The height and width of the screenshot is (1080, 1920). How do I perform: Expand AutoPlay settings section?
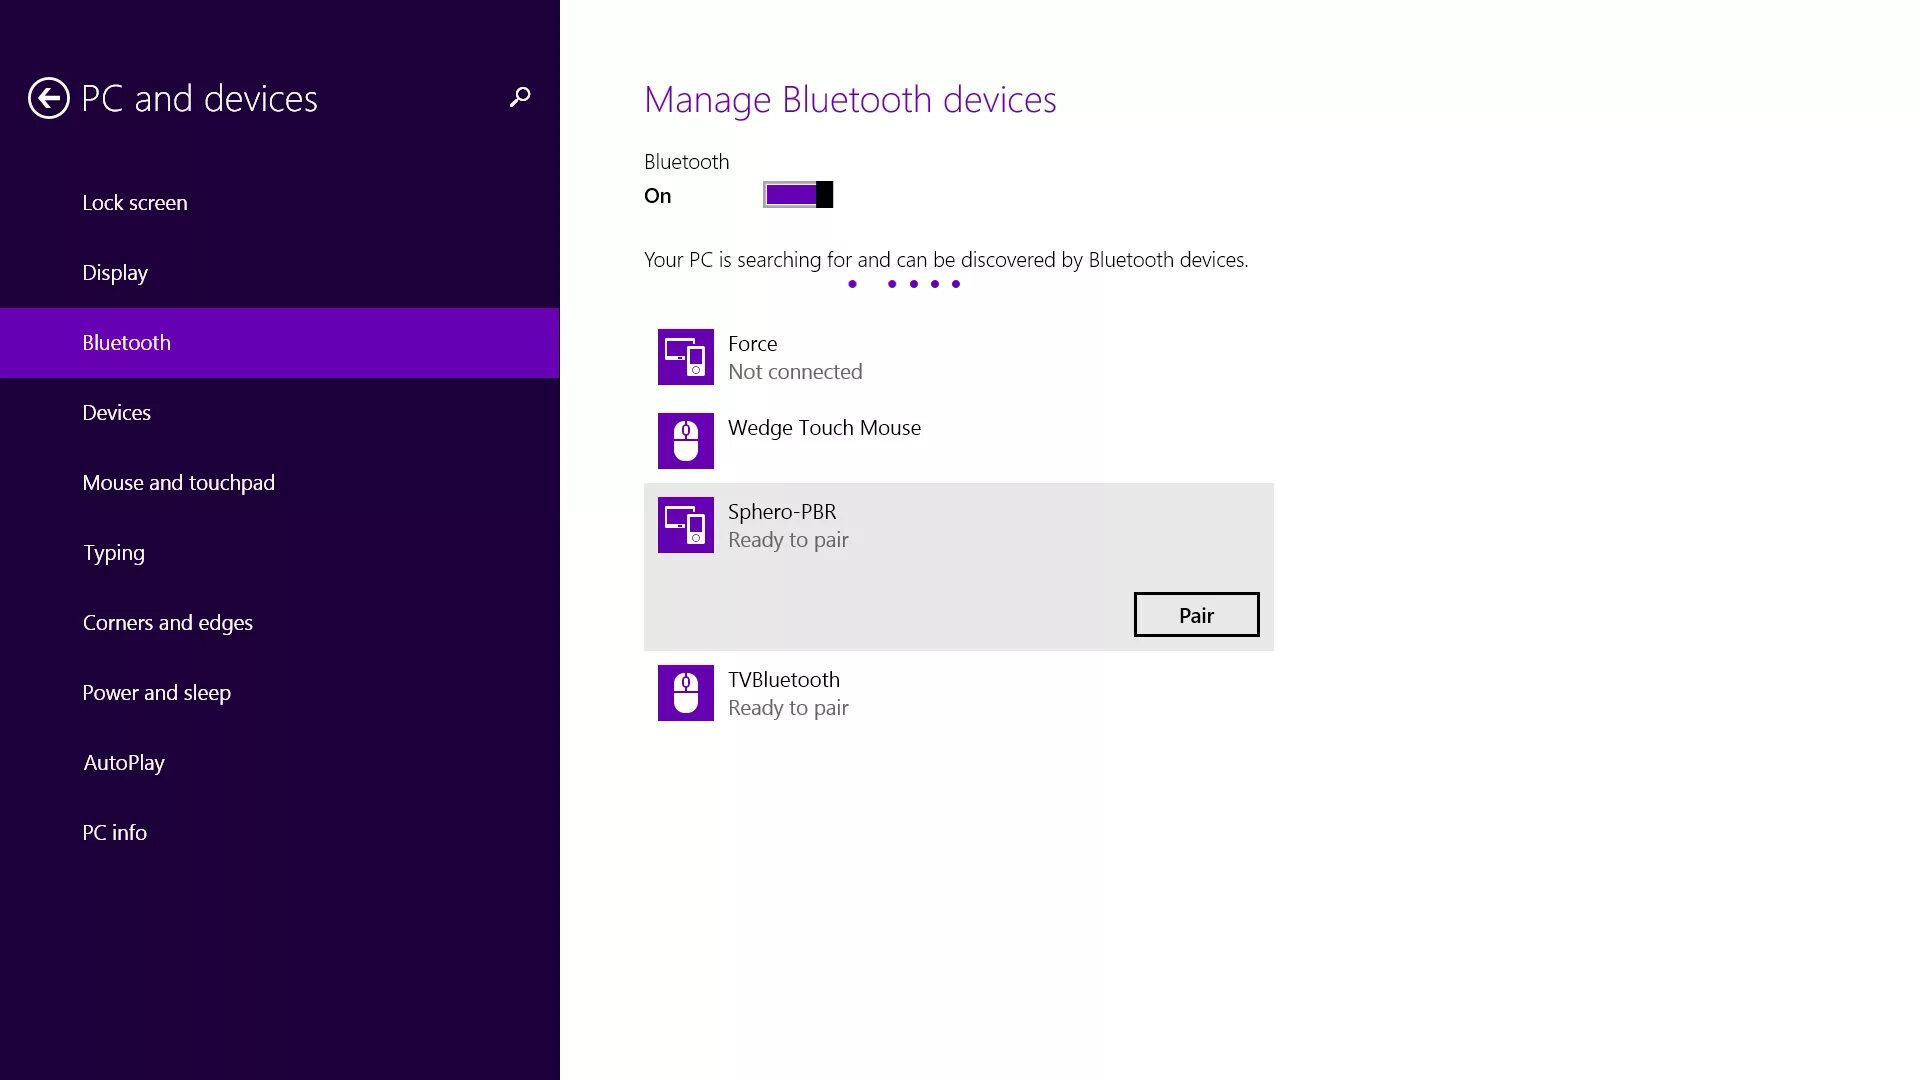pyautogui.click(x=124, y=762)
